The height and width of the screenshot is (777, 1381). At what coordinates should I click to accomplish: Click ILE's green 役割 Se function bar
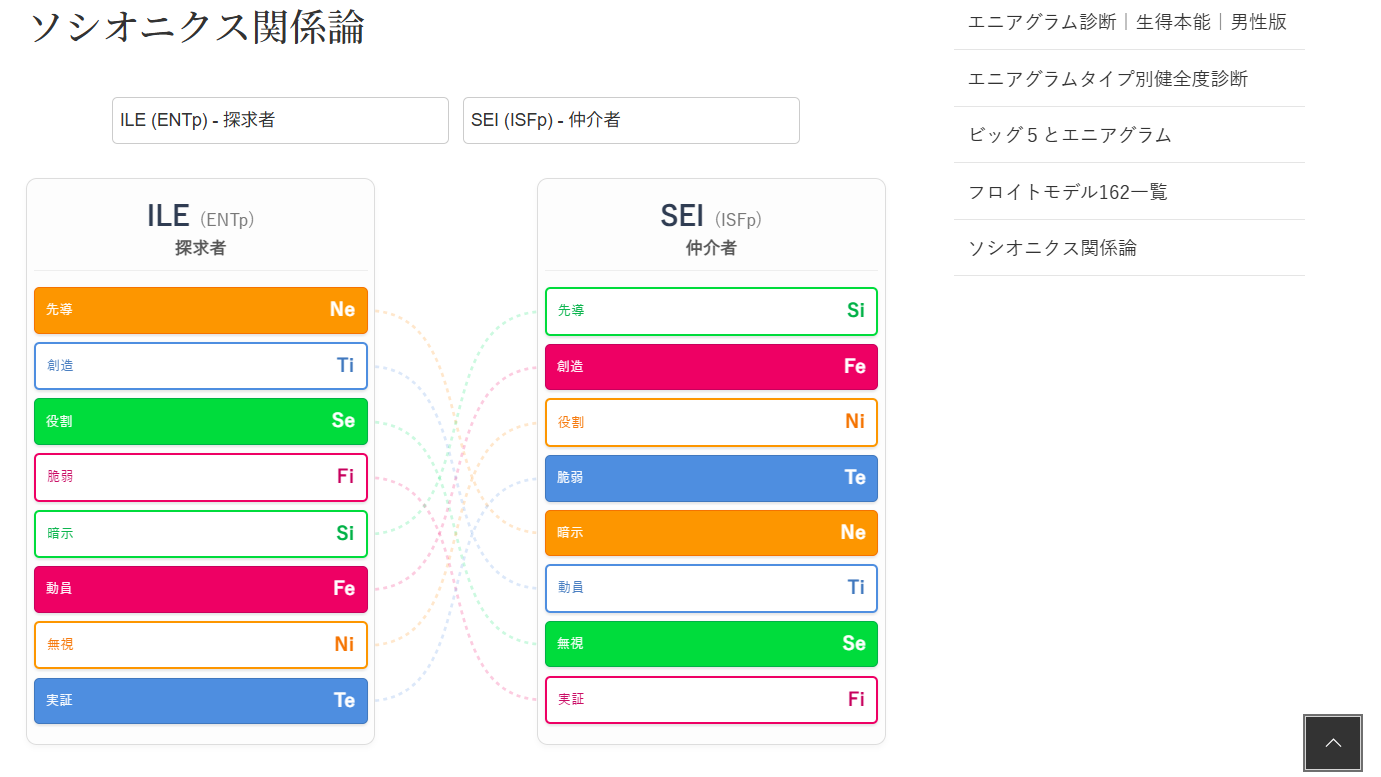click(201, 421)
